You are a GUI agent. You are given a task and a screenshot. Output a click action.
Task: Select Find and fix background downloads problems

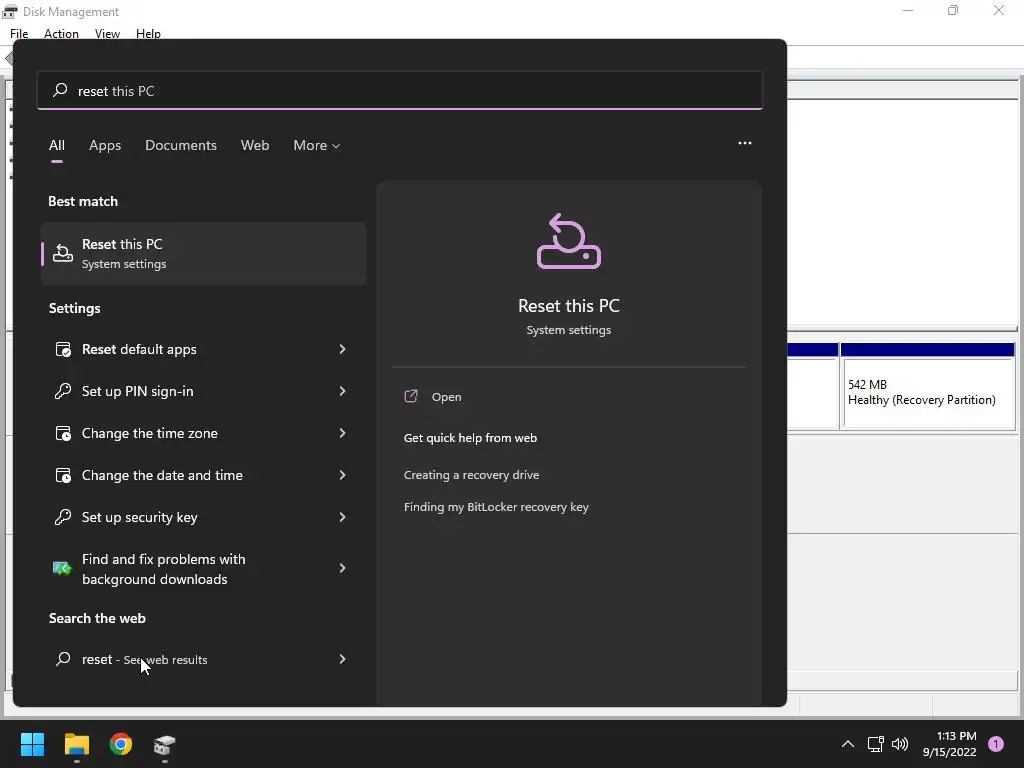point(203,569)
